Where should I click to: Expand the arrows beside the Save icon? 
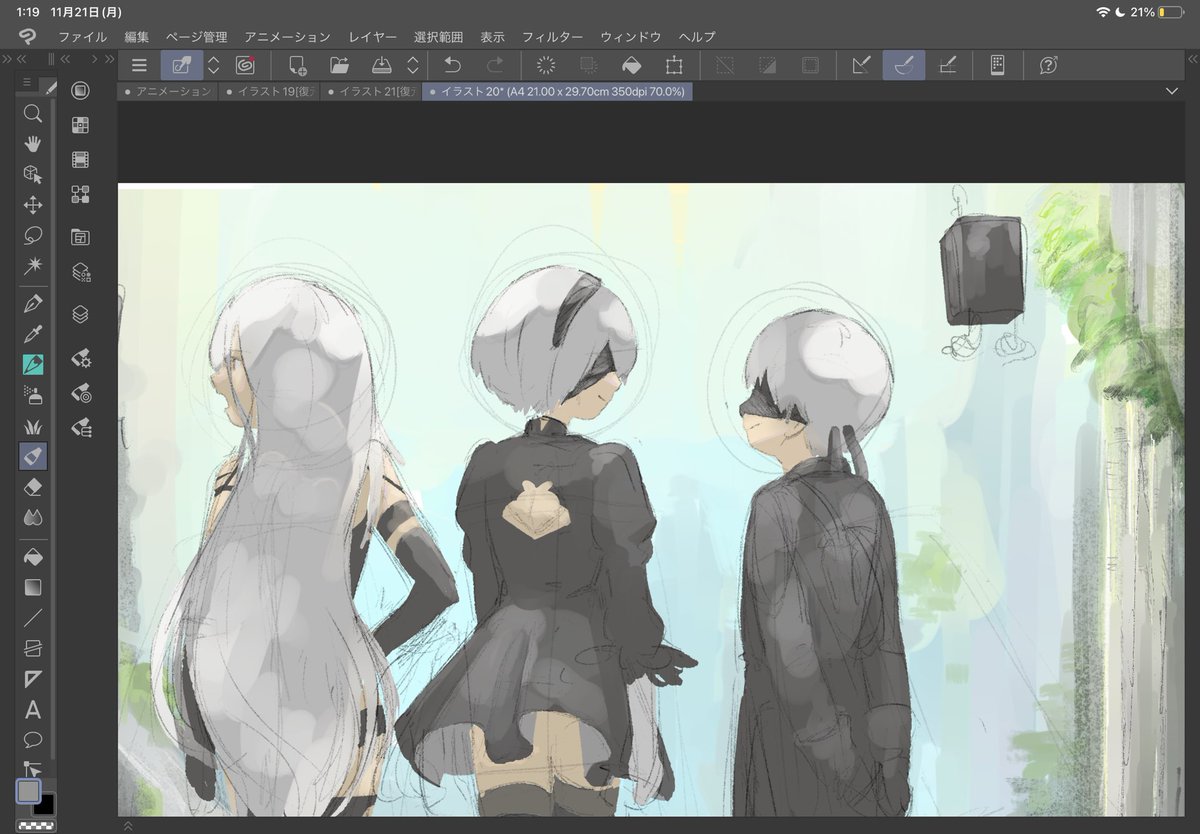click(413, 65)
